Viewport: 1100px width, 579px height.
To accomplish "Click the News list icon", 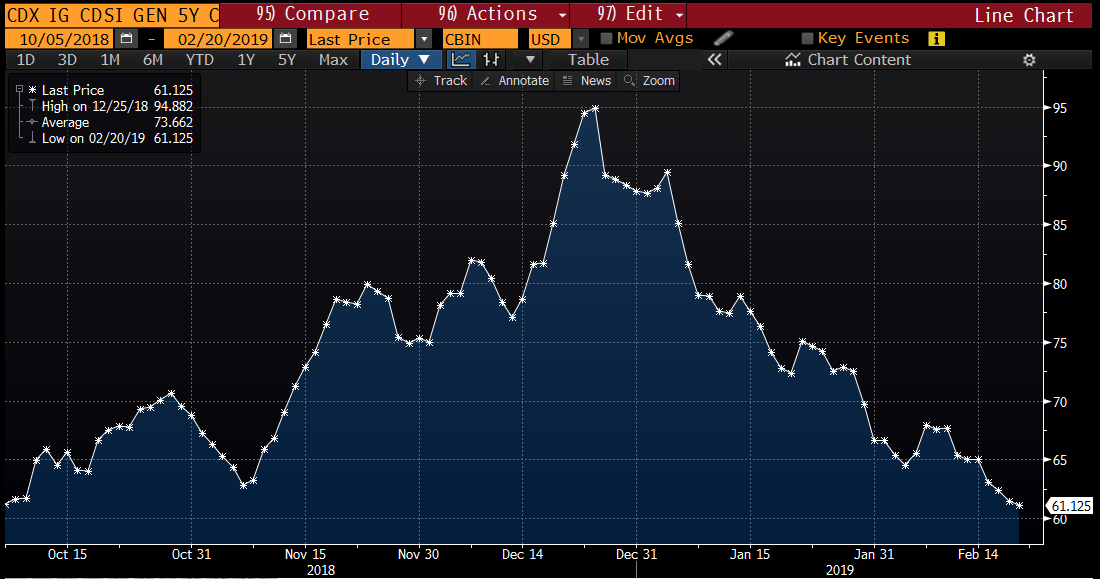I will point(568,81).
